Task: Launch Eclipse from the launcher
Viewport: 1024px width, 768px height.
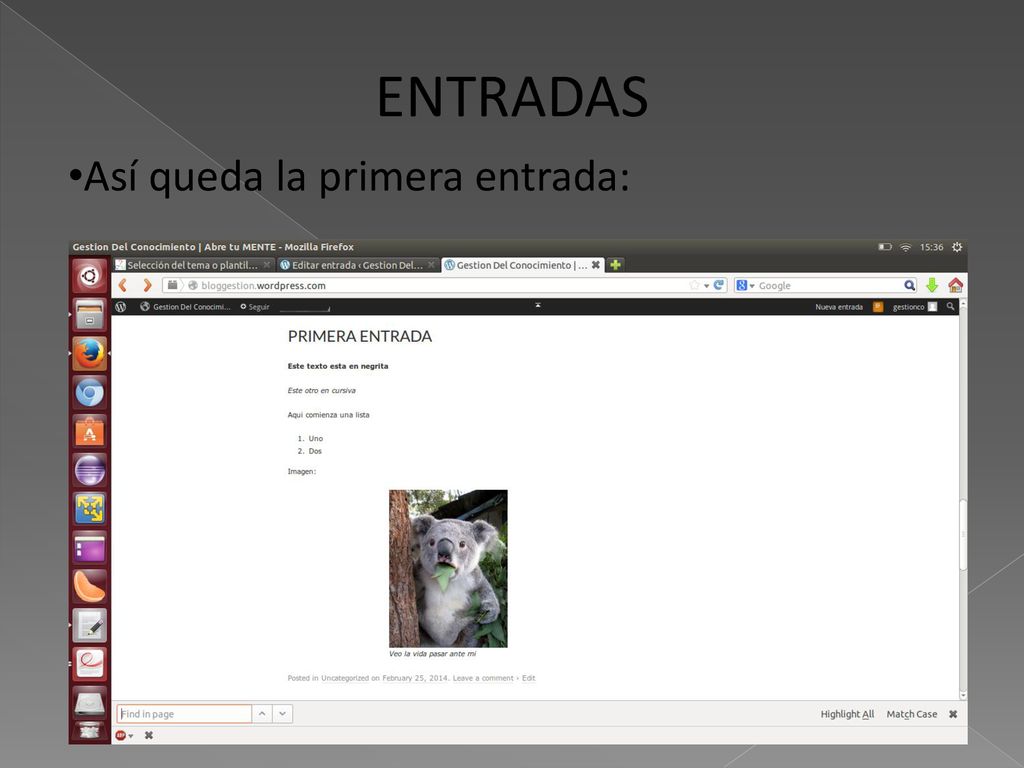Action: [x=89, y=470]
